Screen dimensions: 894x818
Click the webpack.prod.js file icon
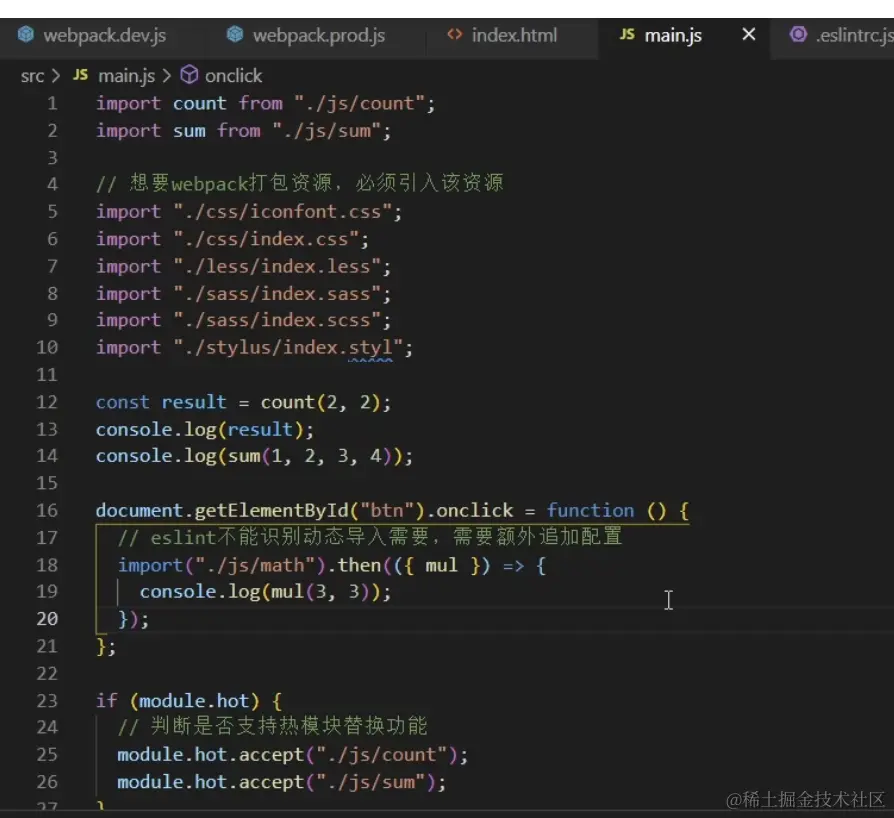pos(234,35)
